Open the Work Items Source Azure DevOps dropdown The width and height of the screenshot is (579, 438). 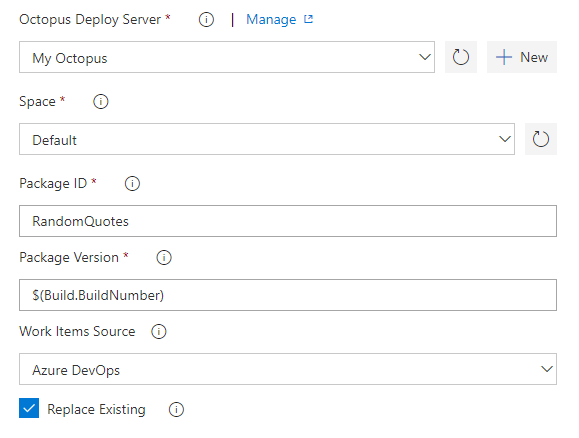click(x=288, y=369)
